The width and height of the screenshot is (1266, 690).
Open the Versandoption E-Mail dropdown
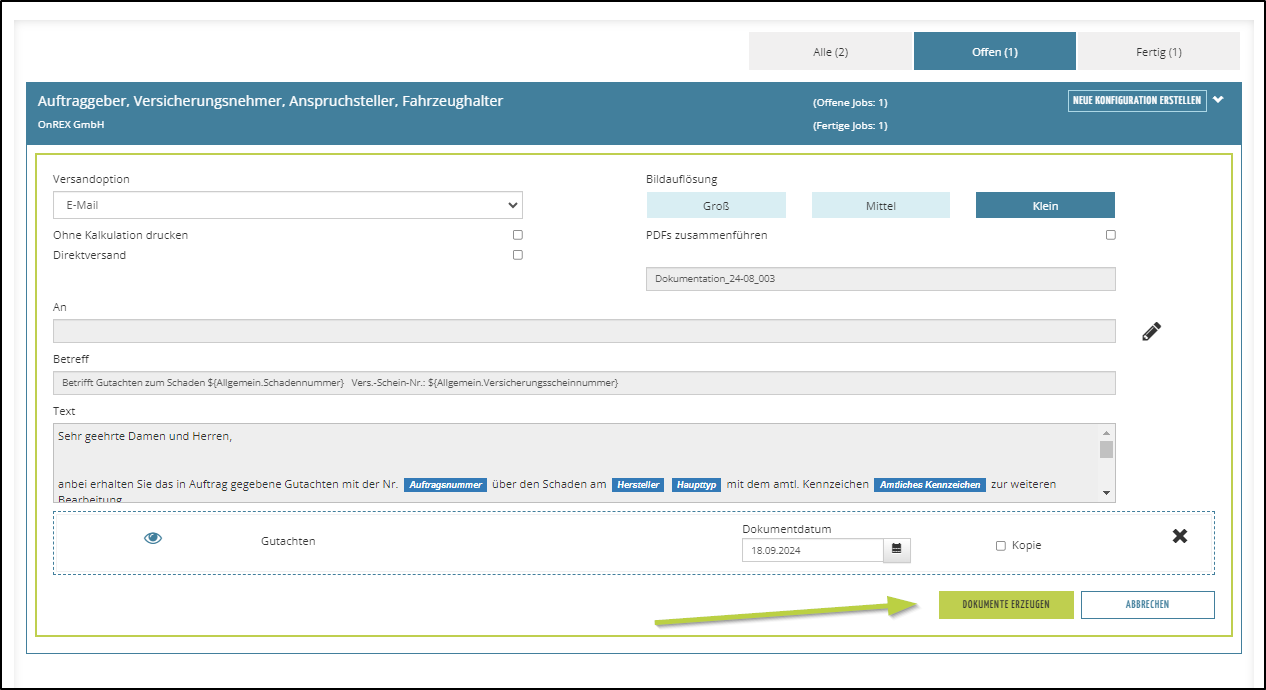coord(287,205)
